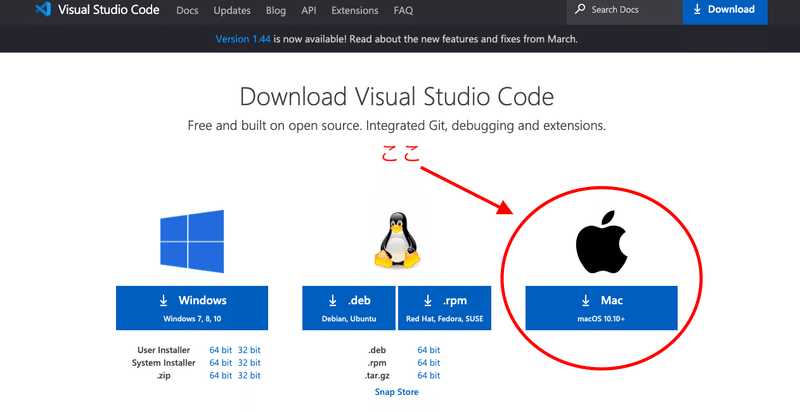Click the Windows .zip row label
The width and height of the screenshot is (800, 412).
pos(163,375)
